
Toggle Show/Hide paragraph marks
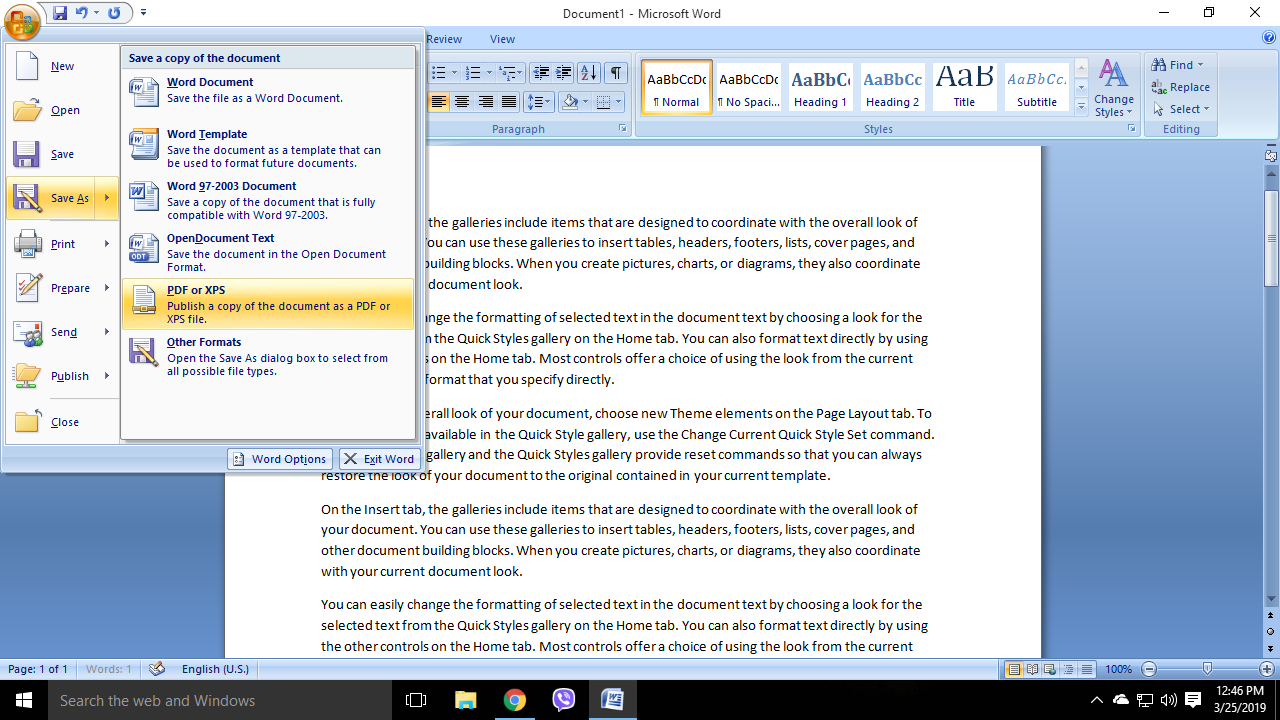(x=616, y=73)
